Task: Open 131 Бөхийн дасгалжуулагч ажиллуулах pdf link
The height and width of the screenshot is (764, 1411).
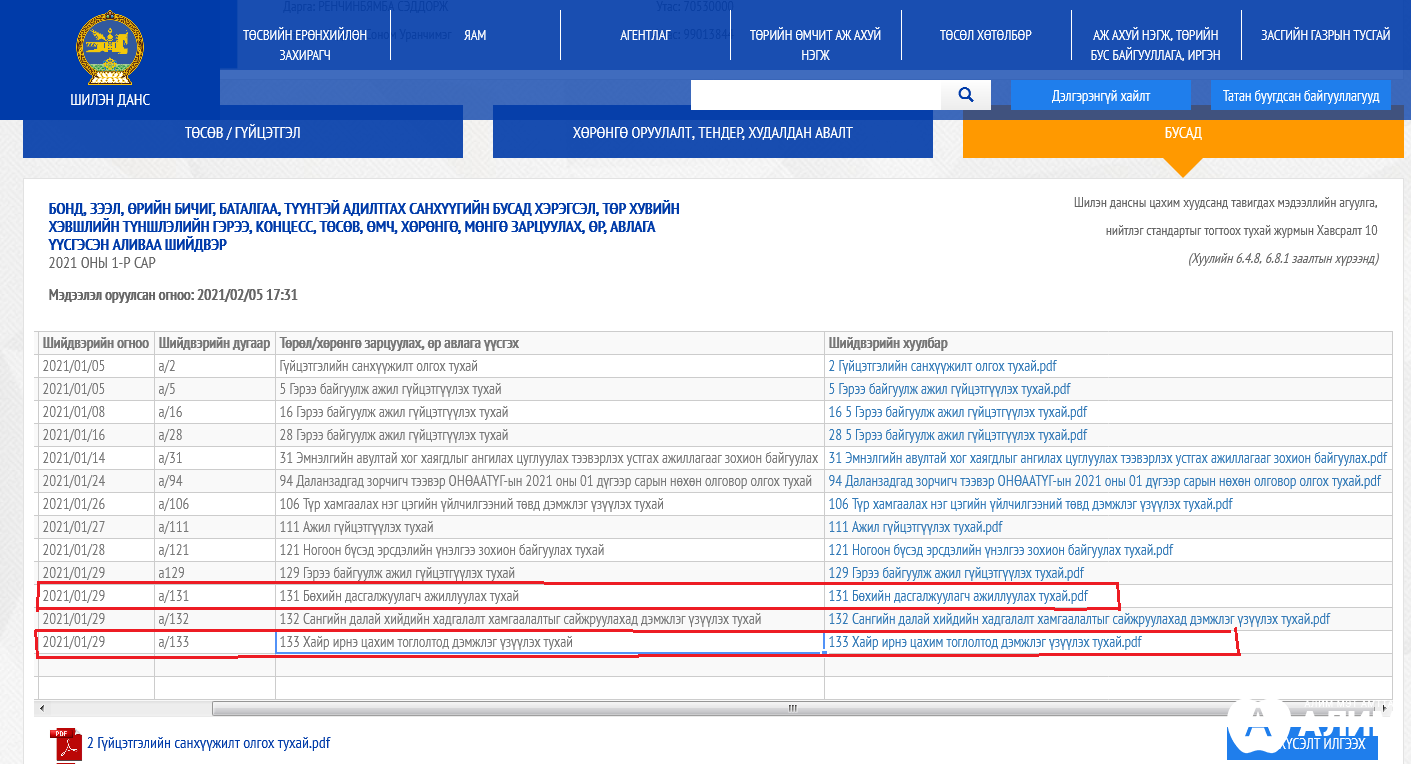Action: 958,596
